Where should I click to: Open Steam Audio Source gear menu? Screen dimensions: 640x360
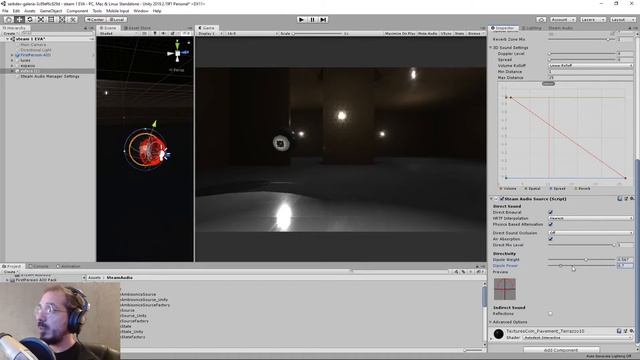(x=631, y=199)
